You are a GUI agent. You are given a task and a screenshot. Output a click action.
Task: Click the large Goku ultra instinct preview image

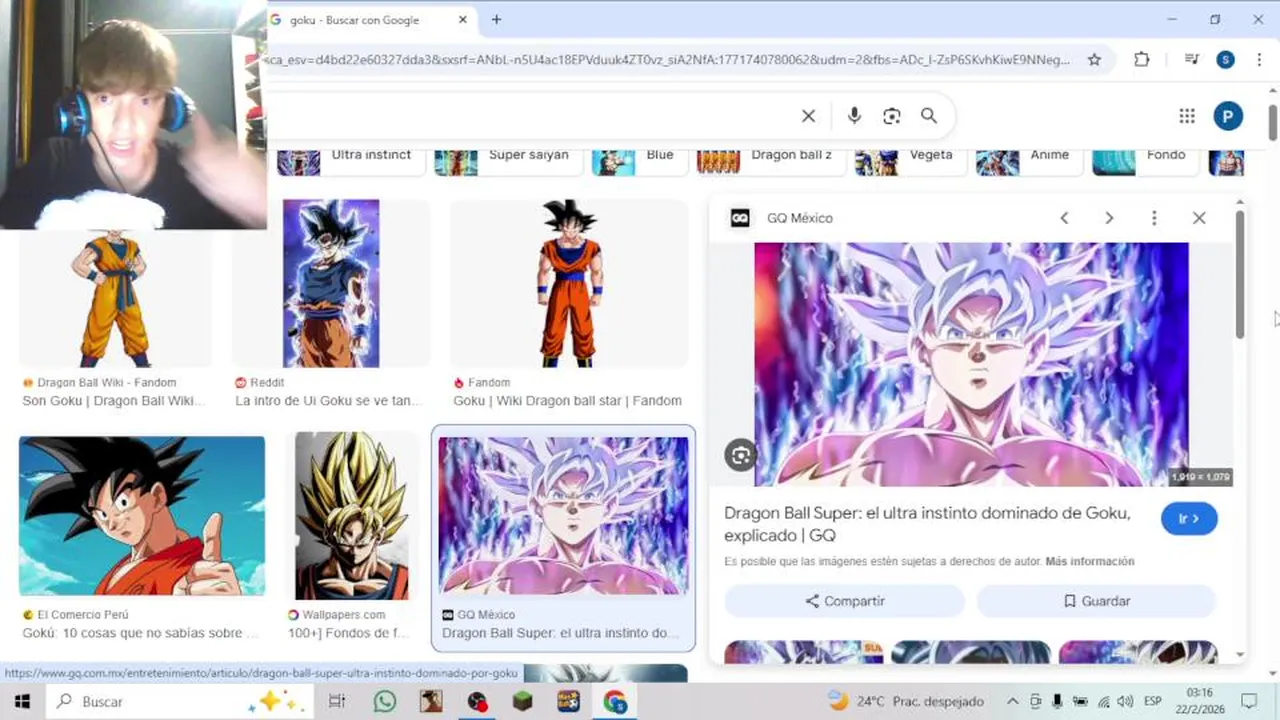[971, 364]
